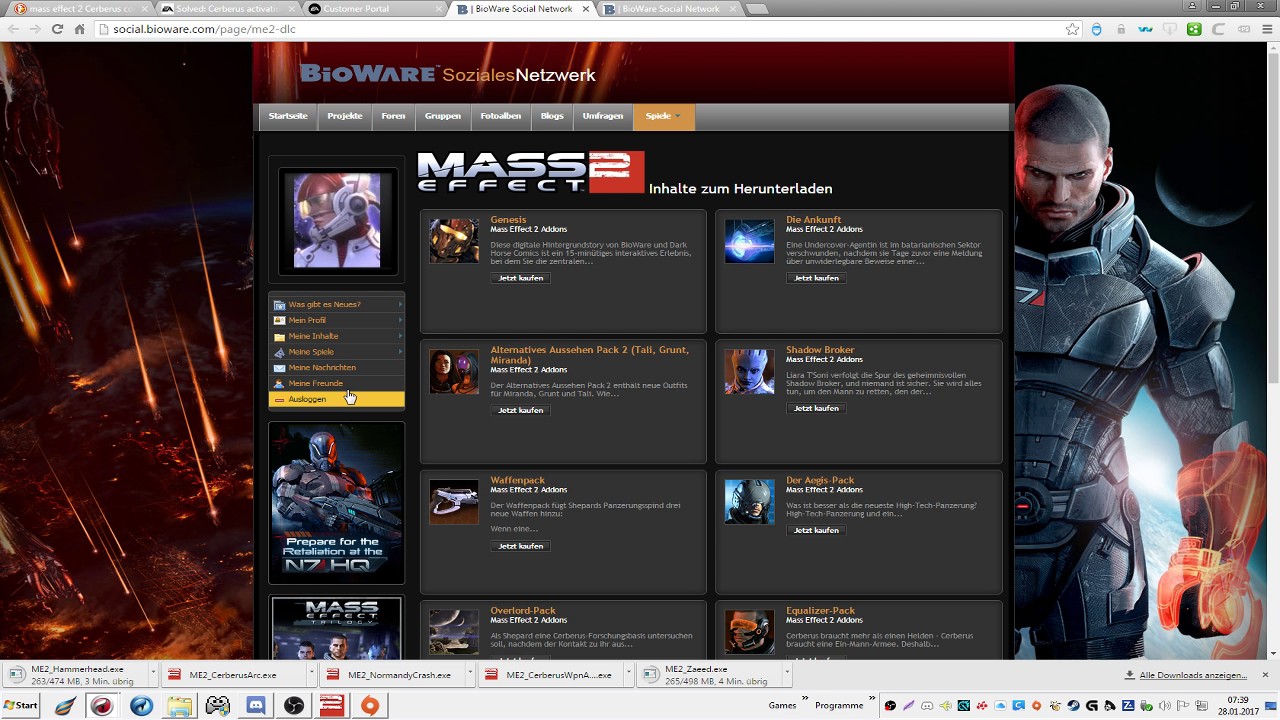Click the blue shield extension icon
The width and height of the screenshot is (1280, 720).
tap(1097, 29)
